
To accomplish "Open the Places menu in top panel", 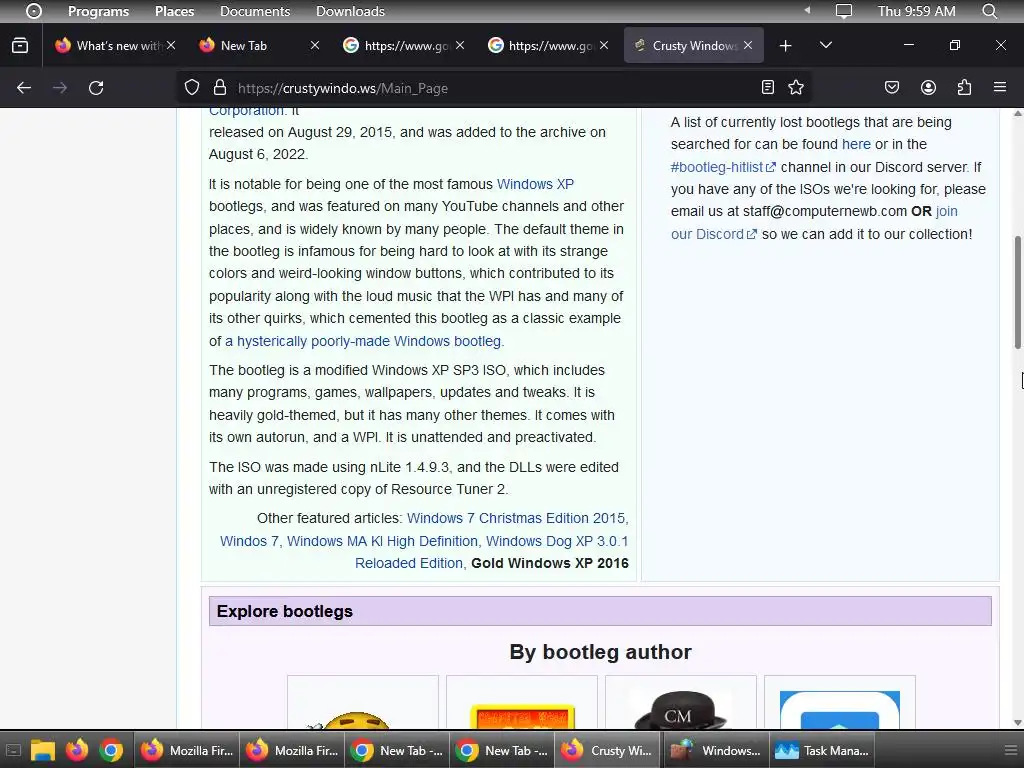I will coord(174,11).
